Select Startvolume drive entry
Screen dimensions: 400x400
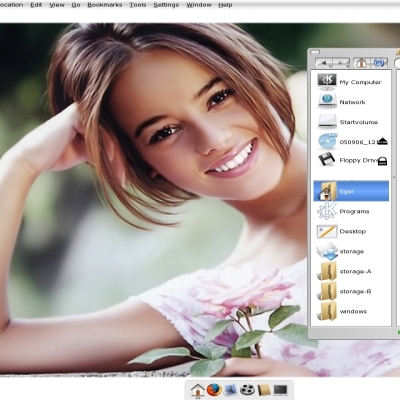[x=351, y=122]
